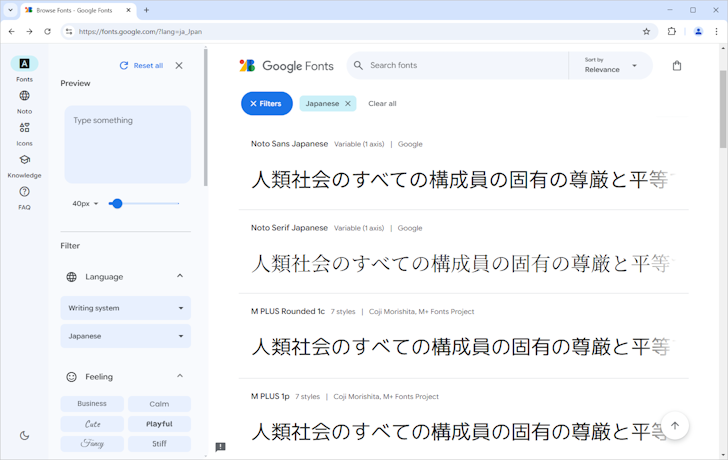Bookmark this page with star icon

click(x=646, y=32)
